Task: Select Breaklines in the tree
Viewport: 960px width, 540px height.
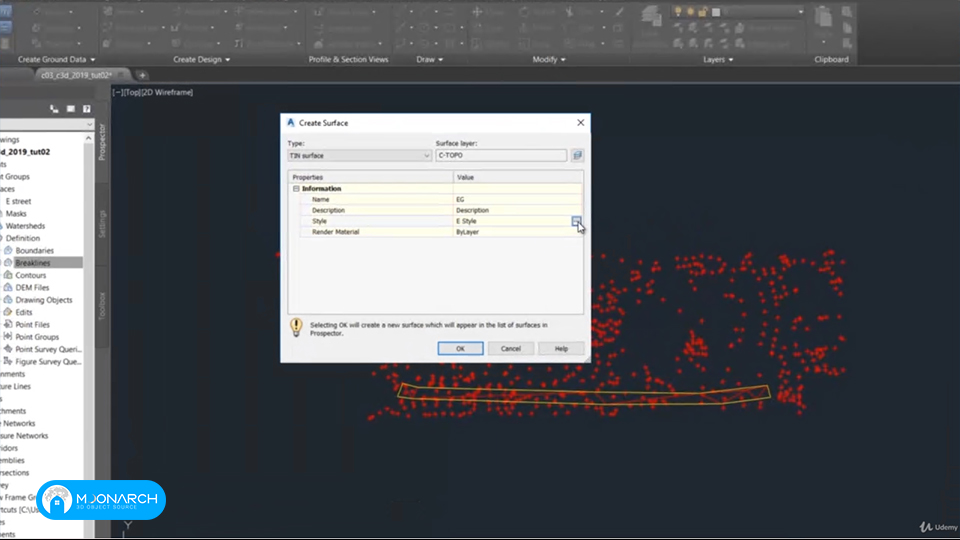Action: 33,263
